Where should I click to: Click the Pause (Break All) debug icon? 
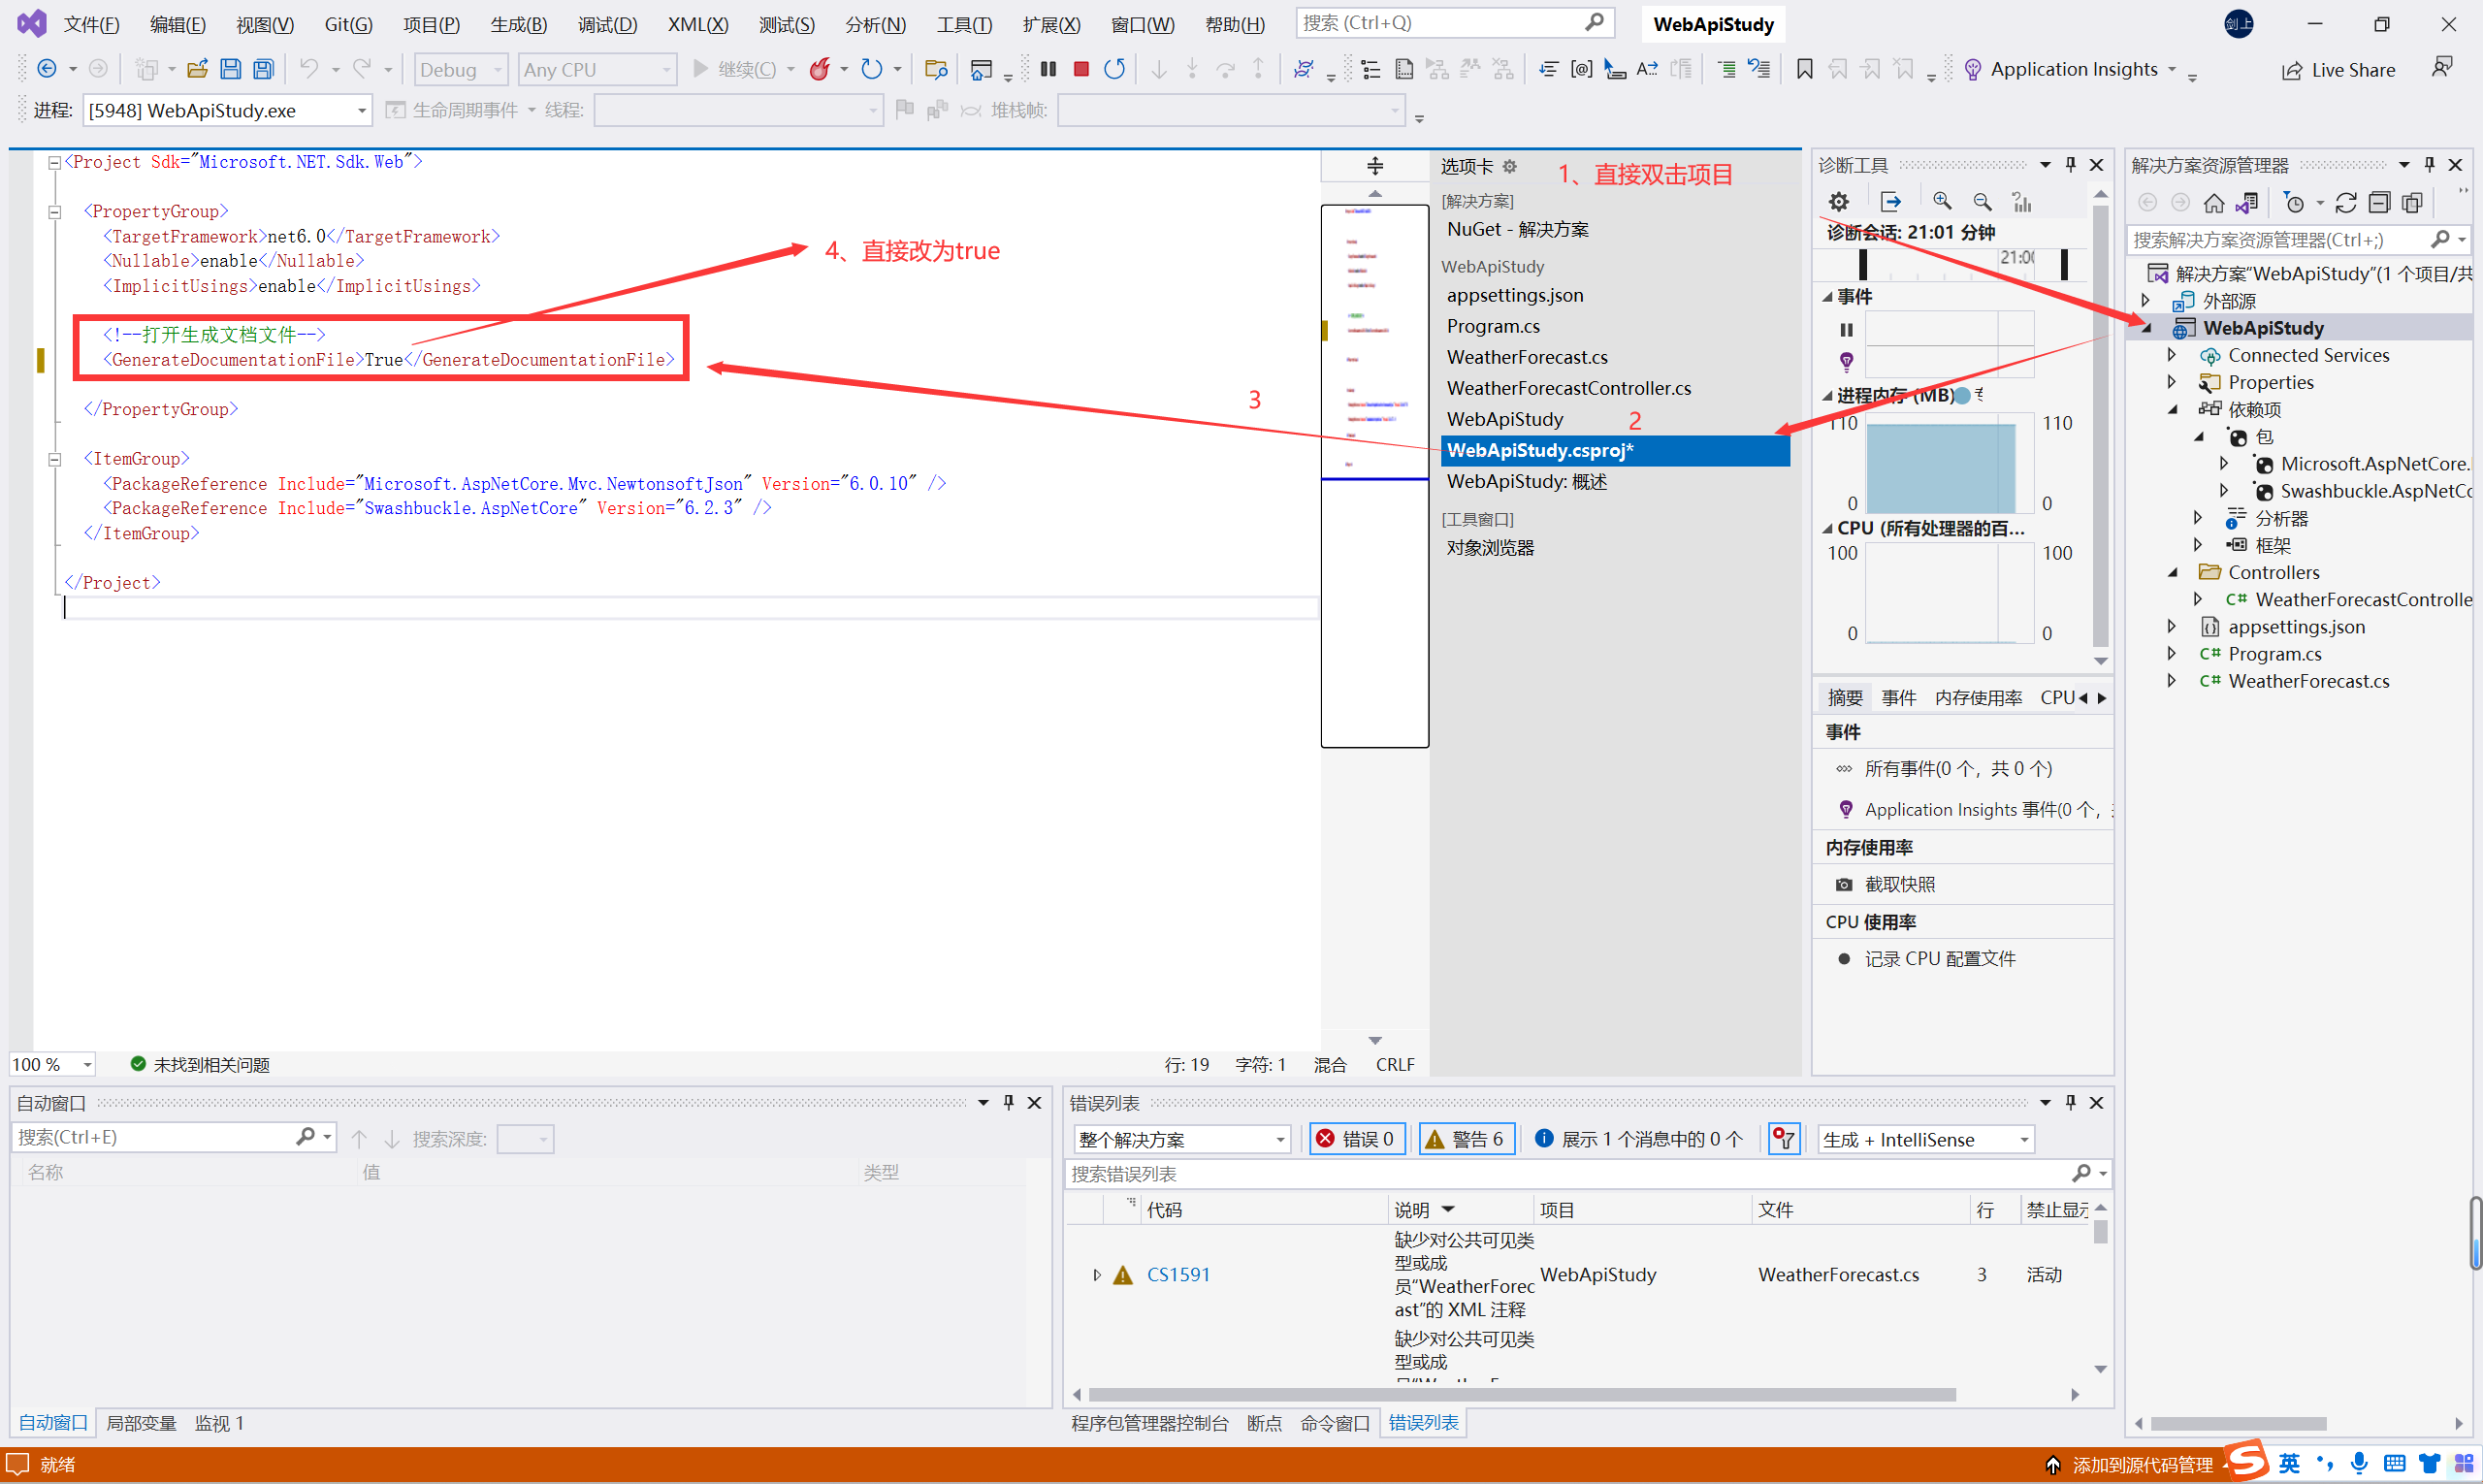(1048, 69)
